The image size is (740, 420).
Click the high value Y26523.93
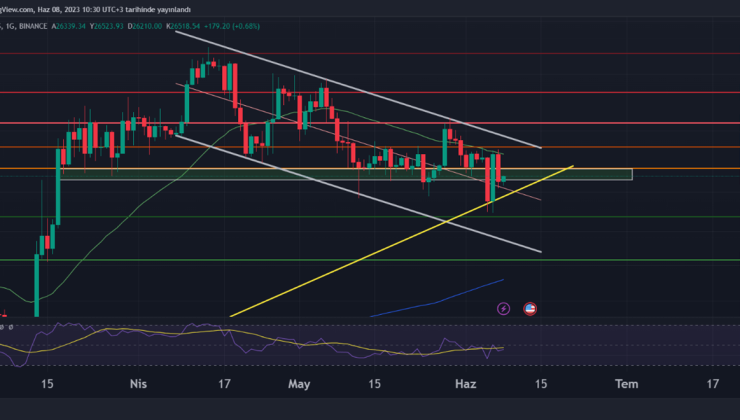coord(107,26)
